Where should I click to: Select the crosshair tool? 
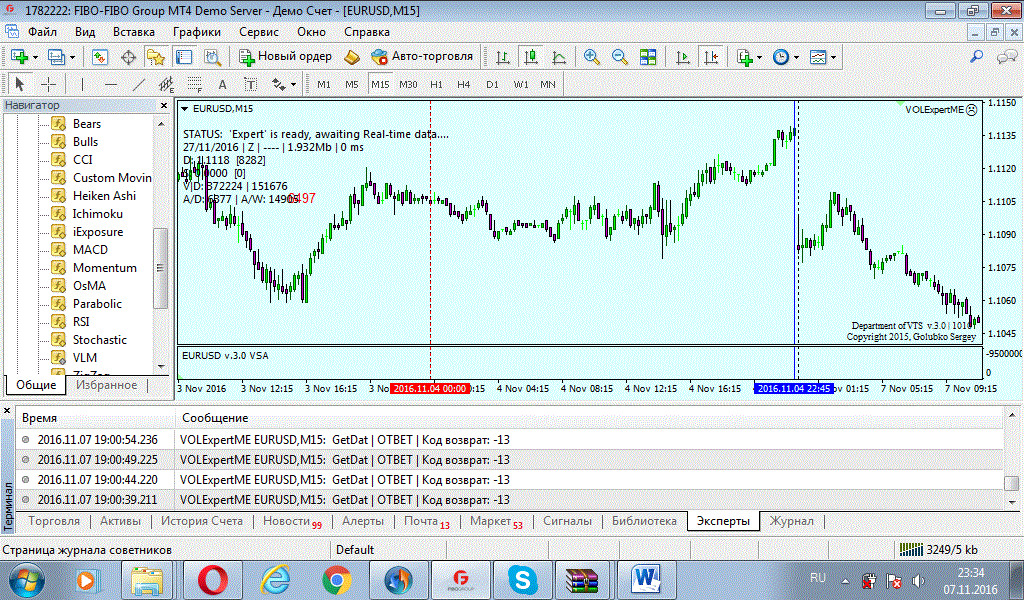48,84
